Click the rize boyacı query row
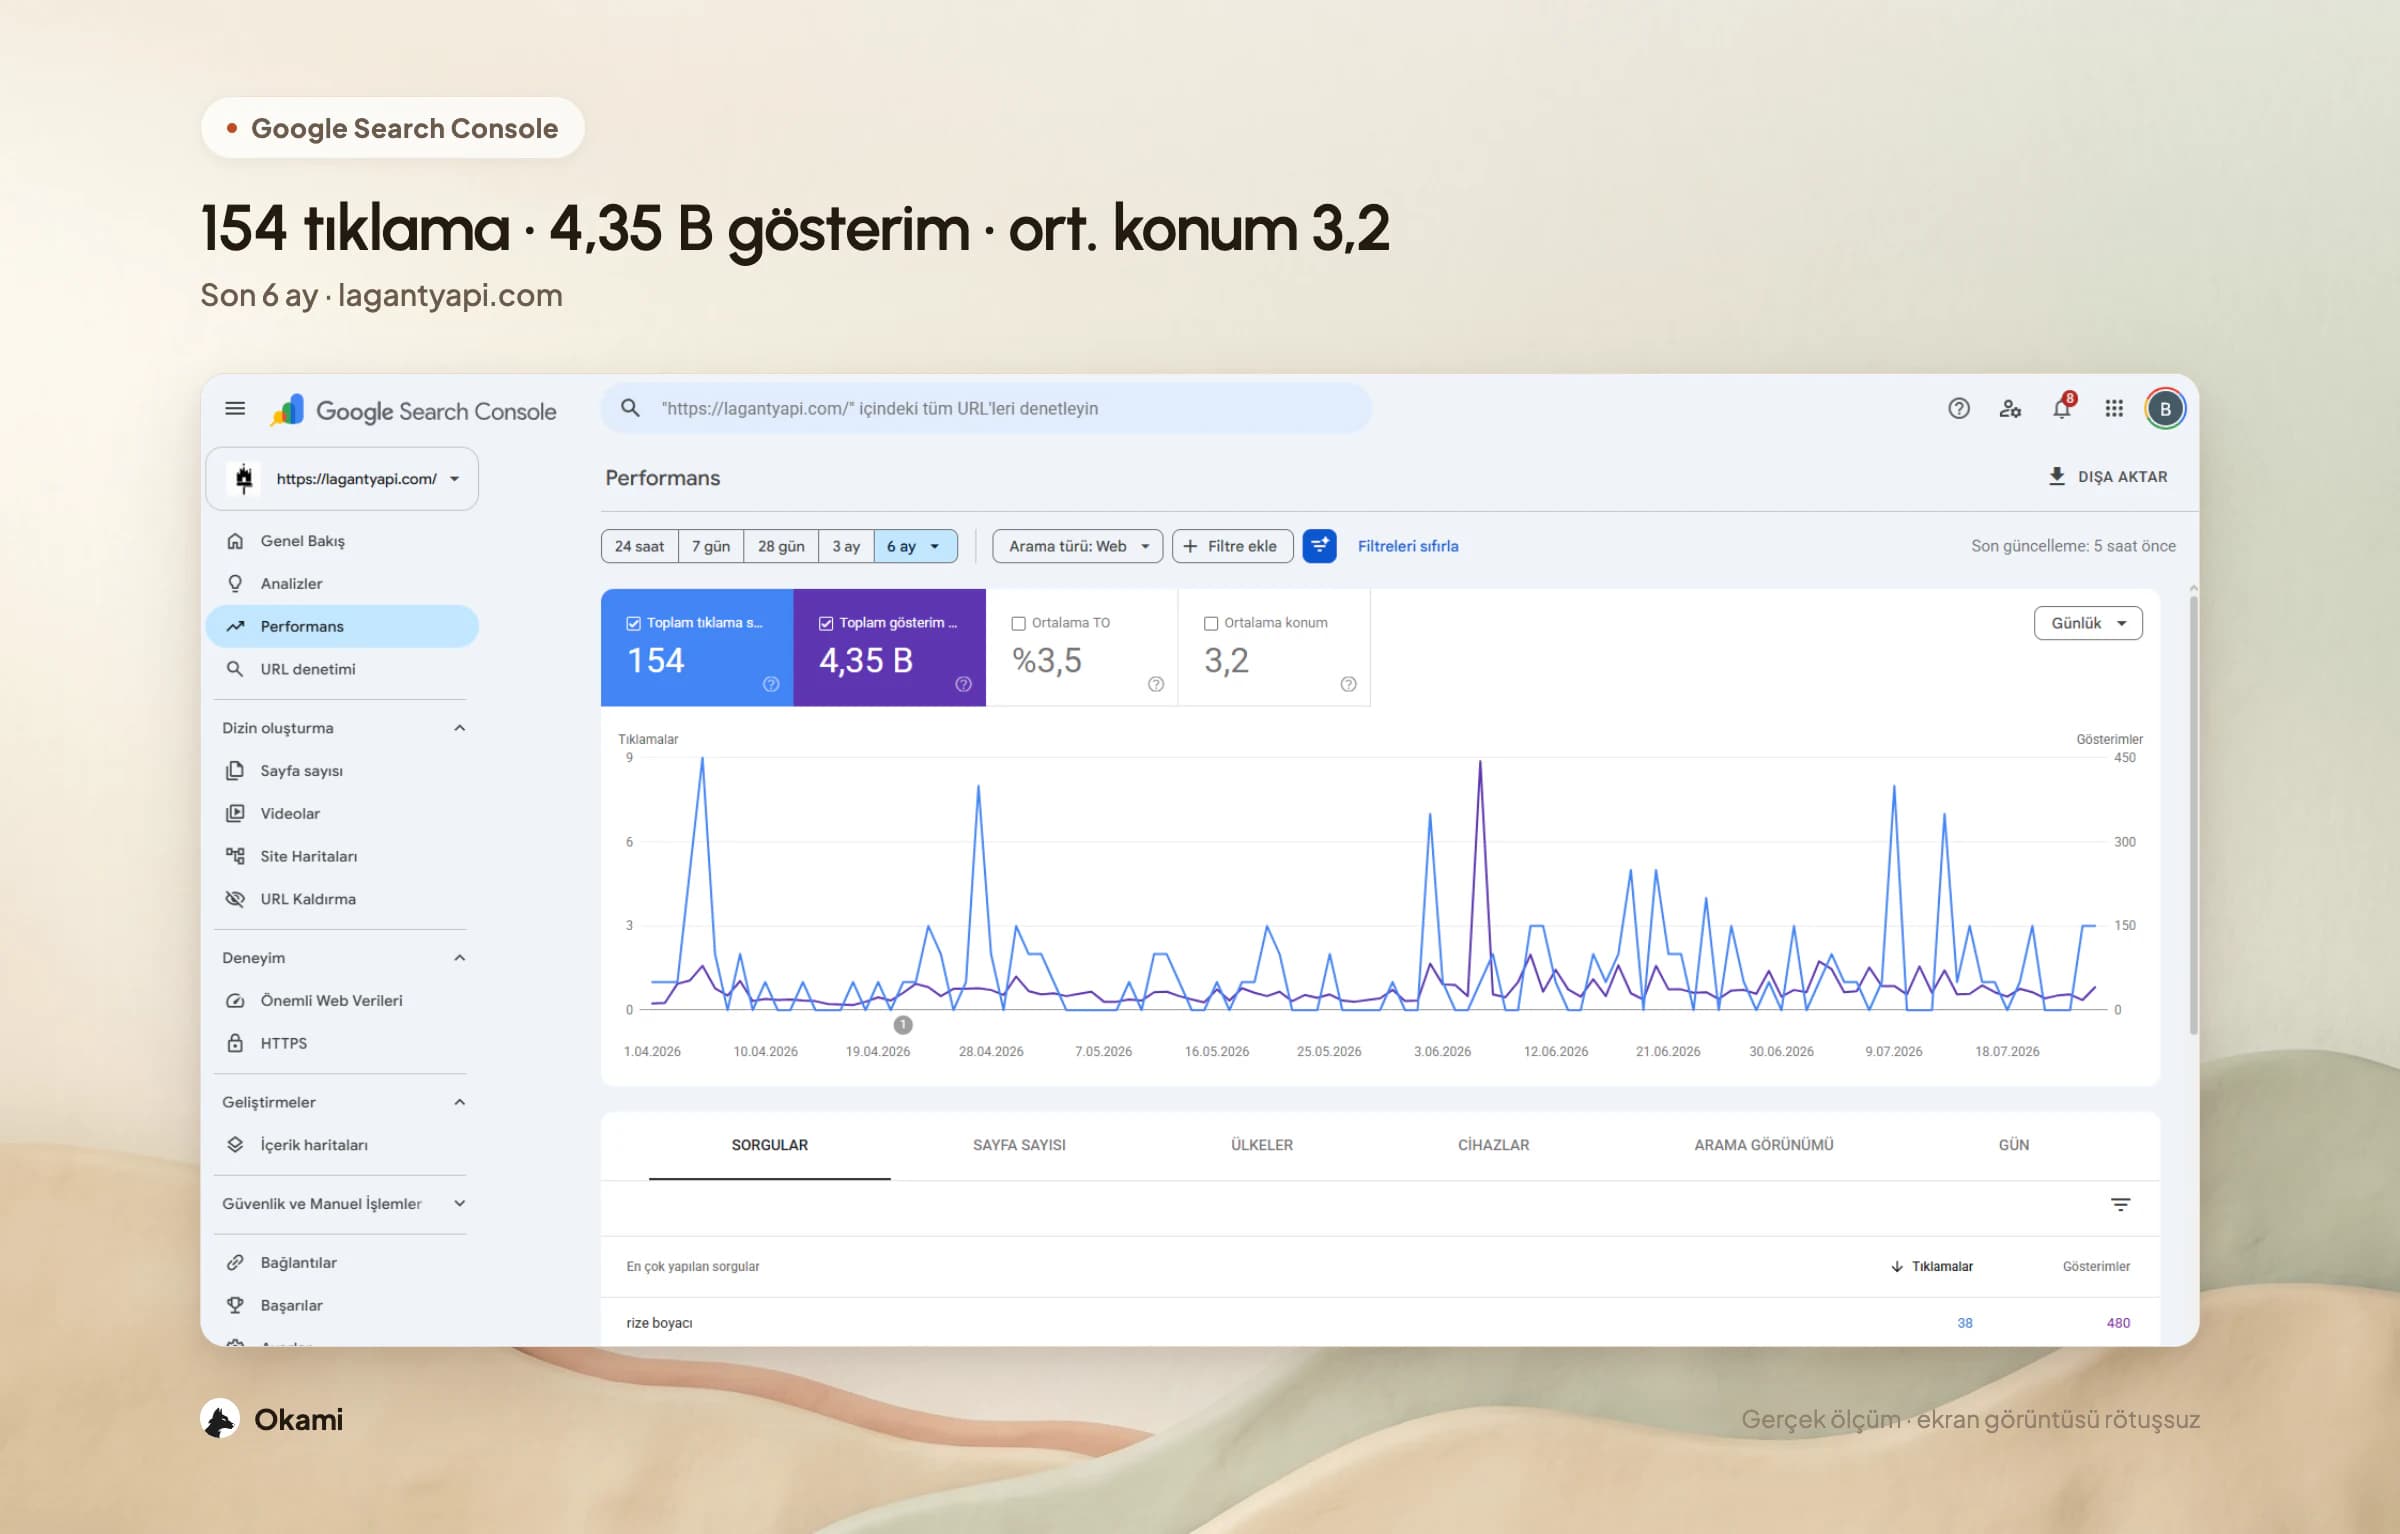2400x1534 pixels. coord(1380,1322)
